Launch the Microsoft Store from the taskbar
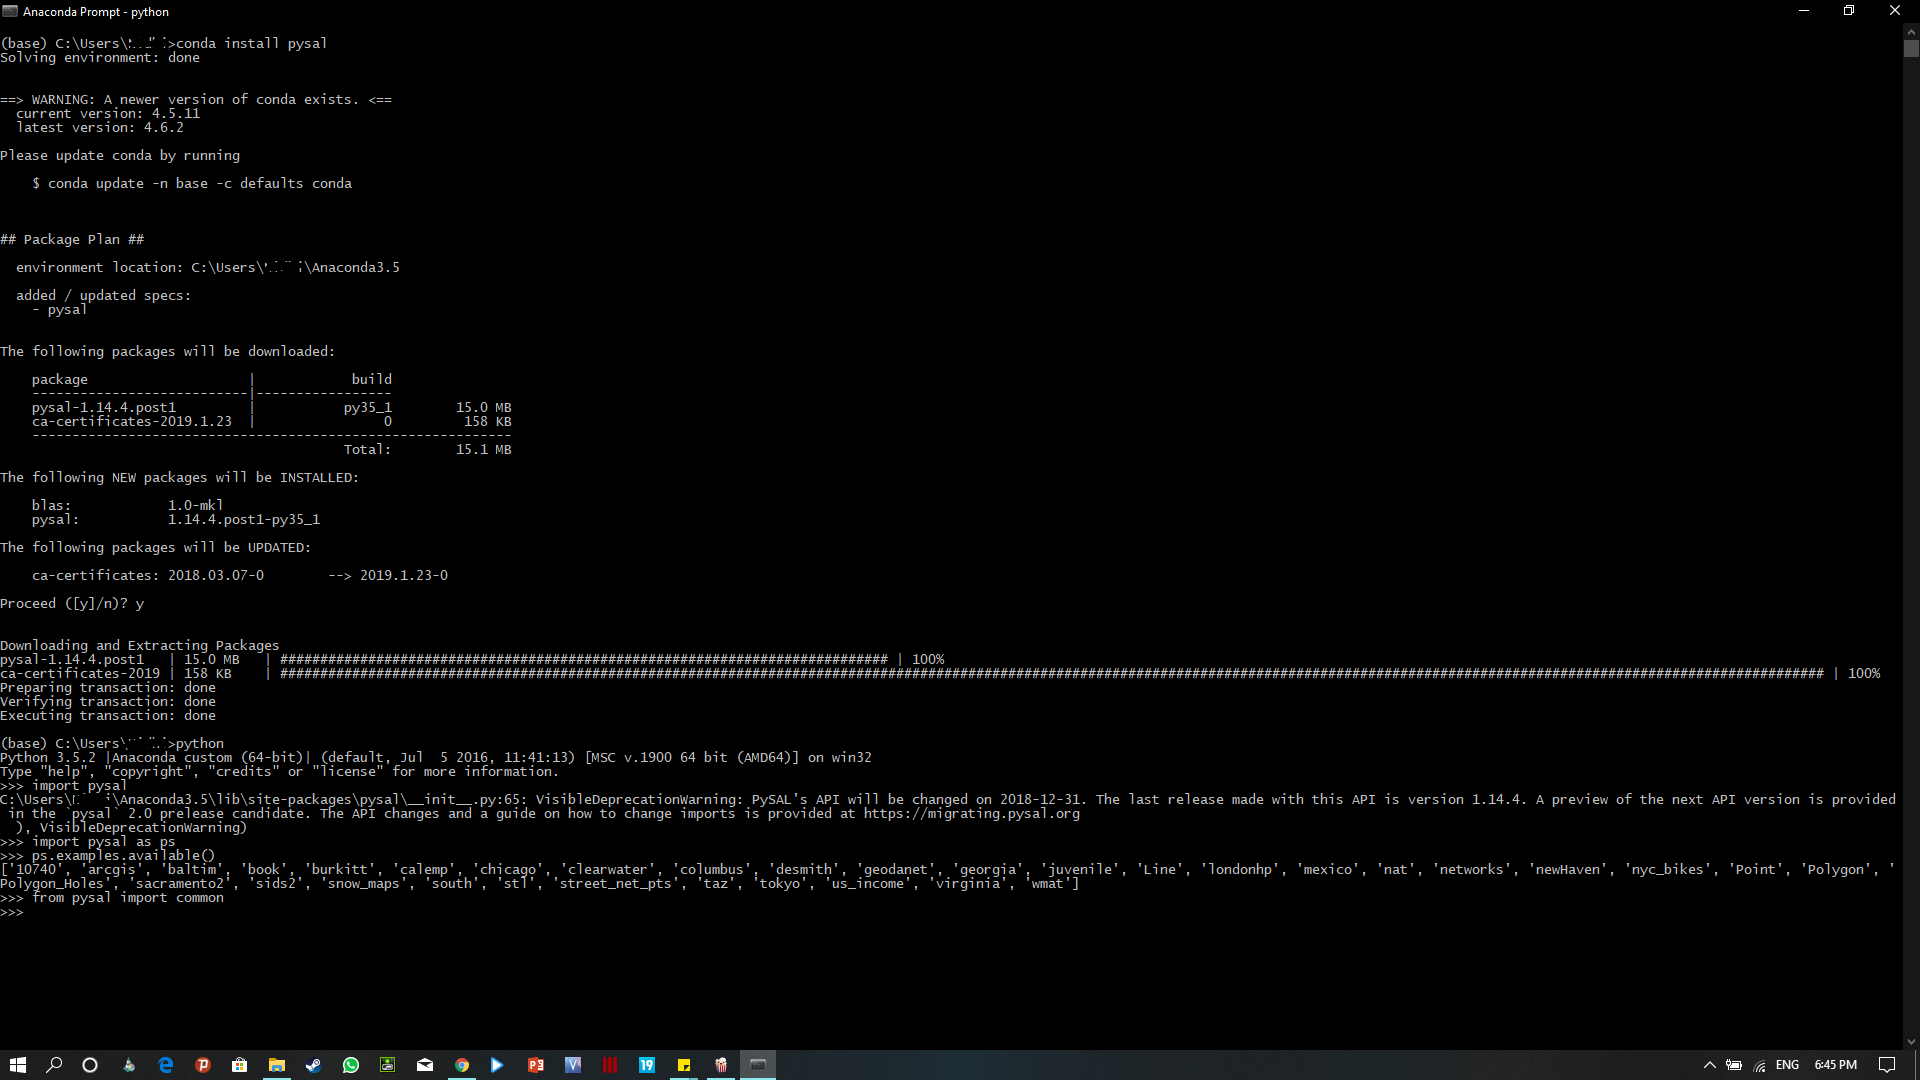The height and width of the screenshot is (1080, 1920). 239,1065
